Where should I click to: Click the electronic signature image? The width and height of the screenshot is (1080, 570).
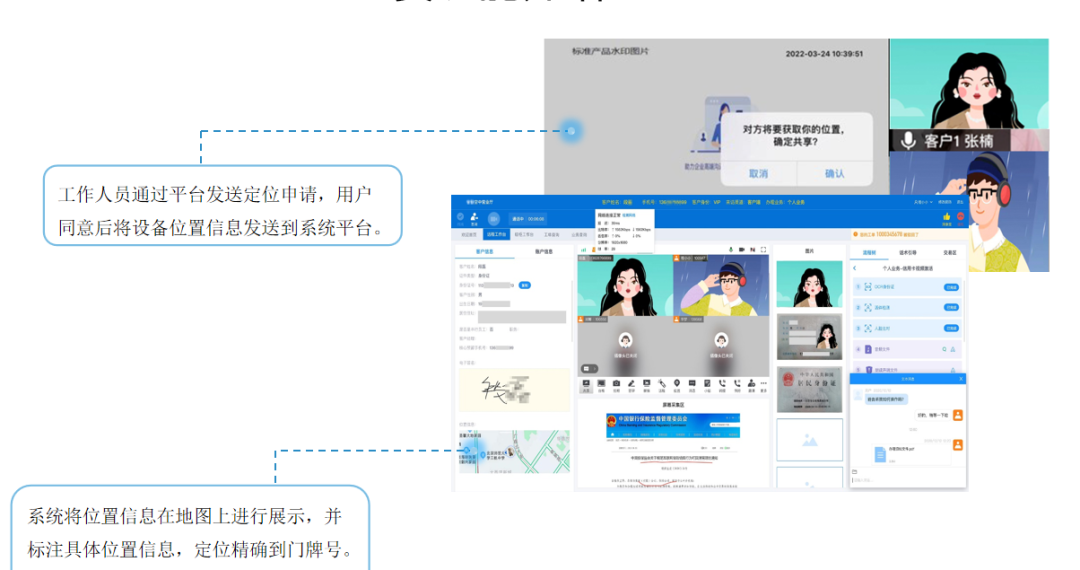point(515,390)
